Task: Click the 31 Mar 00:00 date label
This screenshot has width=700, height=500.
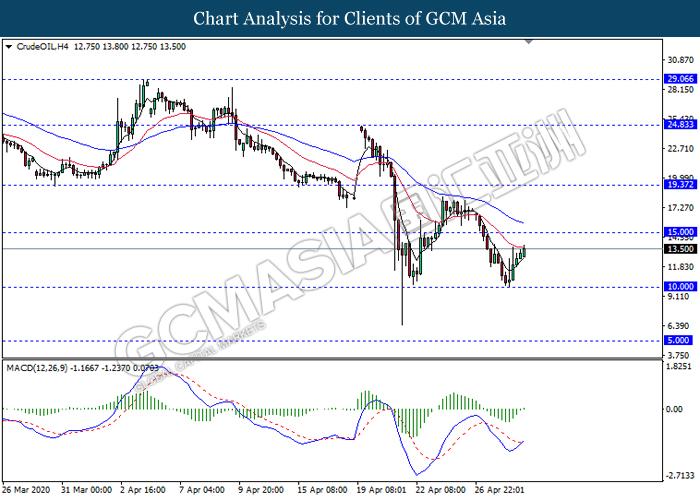Action: point(87,490)
